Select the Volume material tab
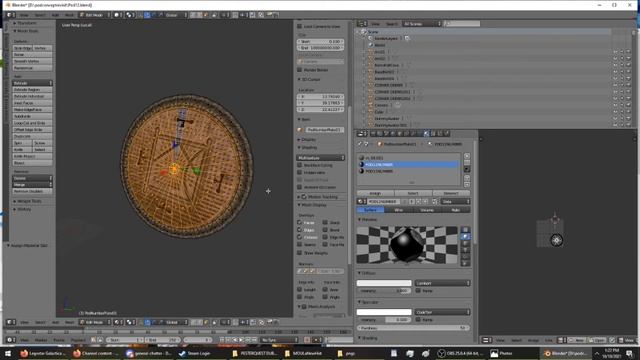The width and height of the screenshot is (640, 360). (427, 210)
